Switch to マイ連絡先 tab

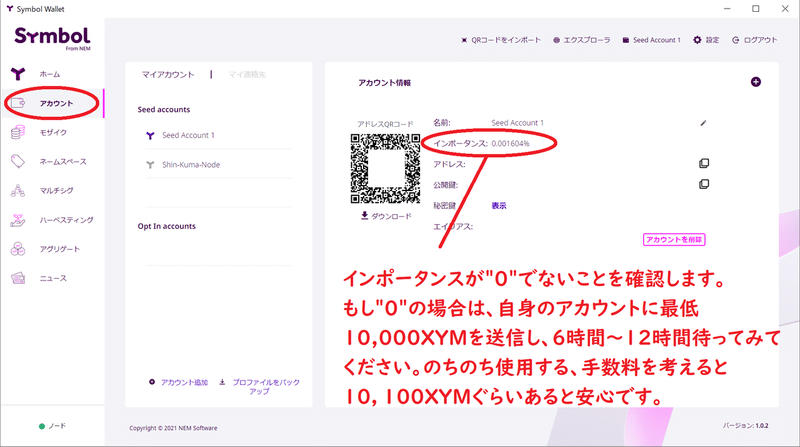pyautogui.click(x=247, y=74)
